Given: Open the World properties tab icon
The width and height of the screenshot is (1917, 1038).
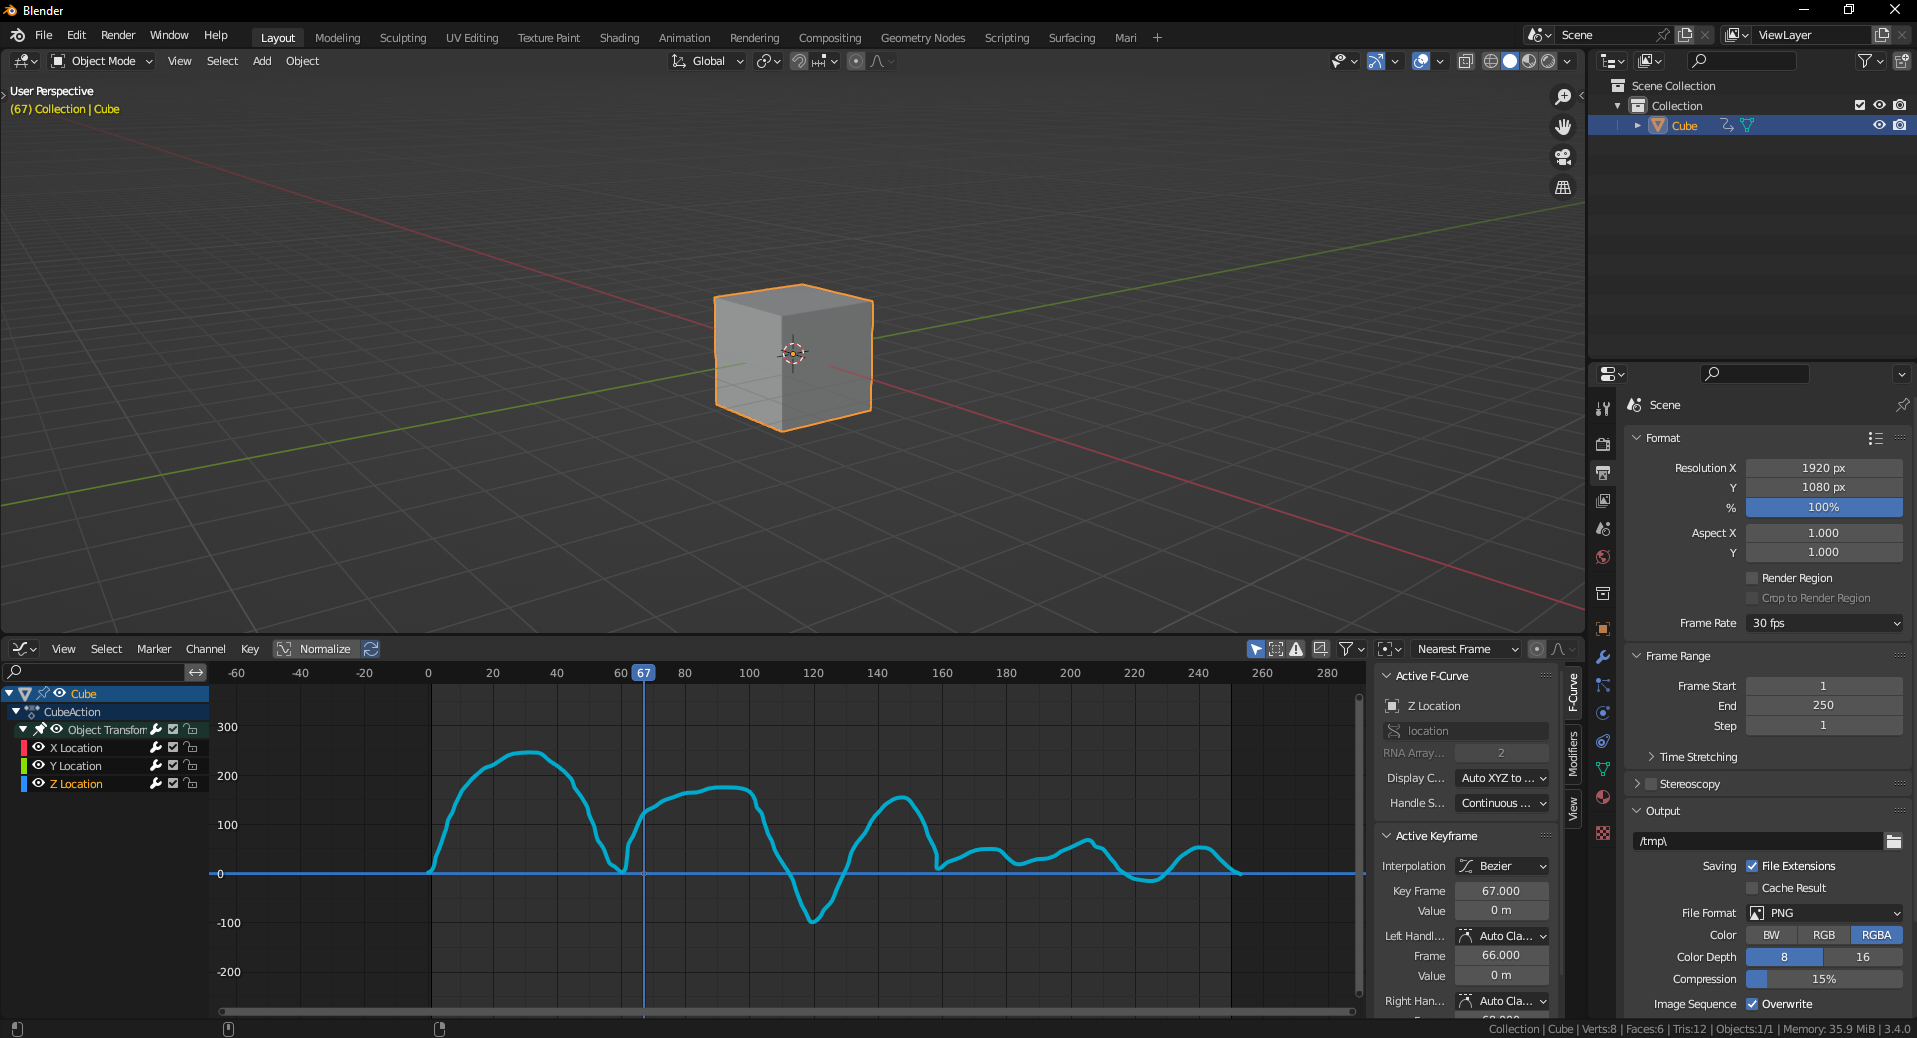Looking at the screenshot, I should pos(1603,557).
